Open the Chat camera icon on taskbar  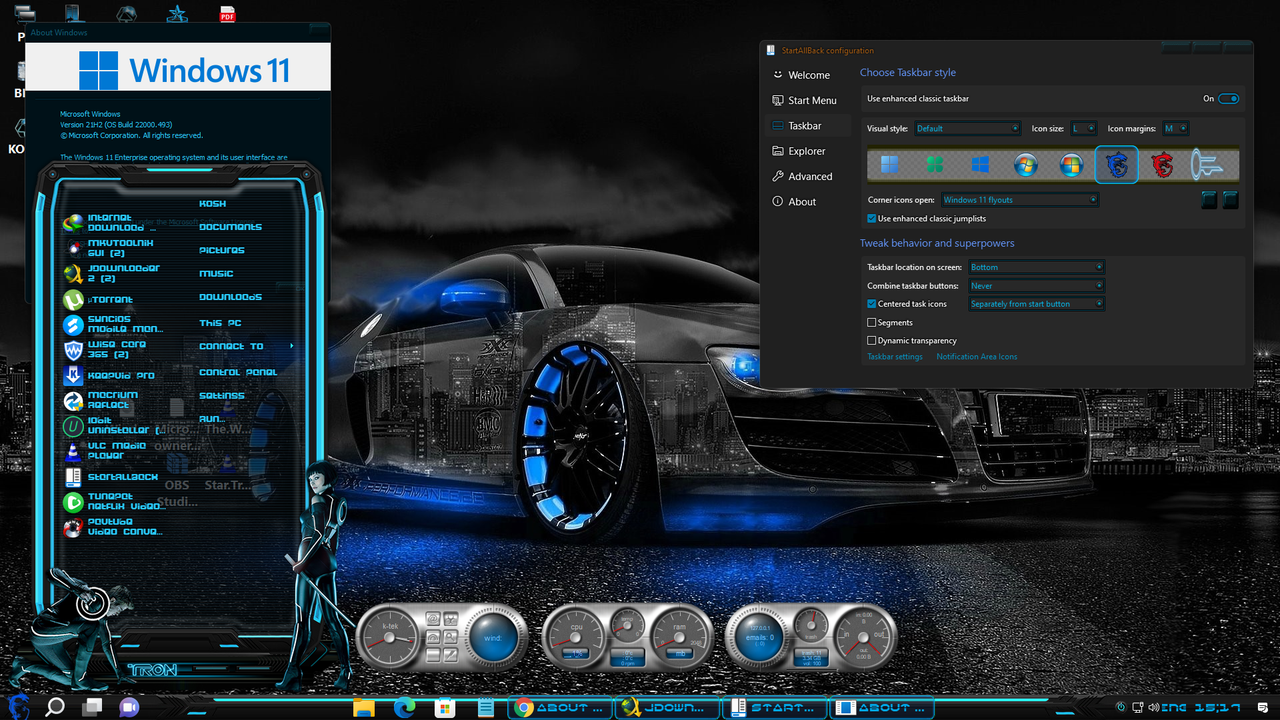coord(129,706)
